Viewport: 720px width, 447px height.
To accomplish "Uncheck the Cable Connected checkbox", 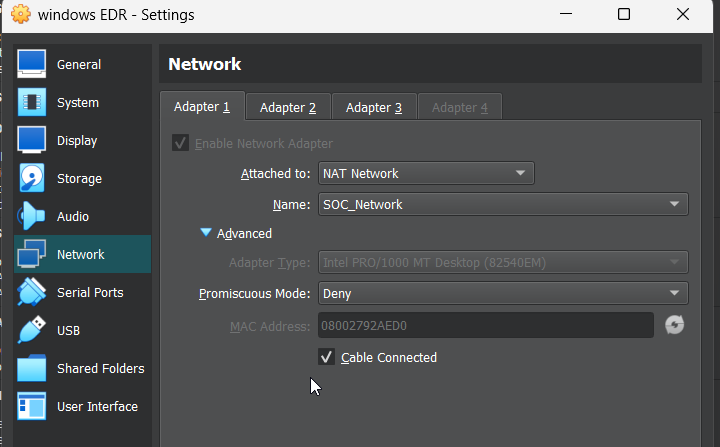I will pos(326,357).
